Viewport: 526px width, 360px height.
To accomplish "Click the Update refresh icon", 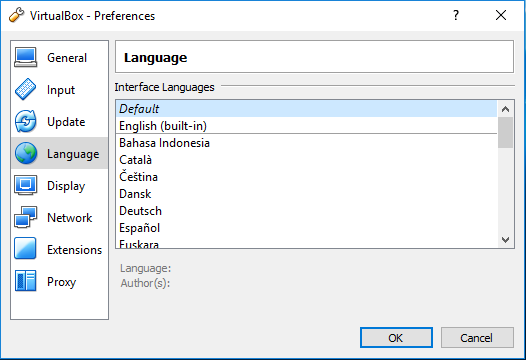I will pos(25,121).
